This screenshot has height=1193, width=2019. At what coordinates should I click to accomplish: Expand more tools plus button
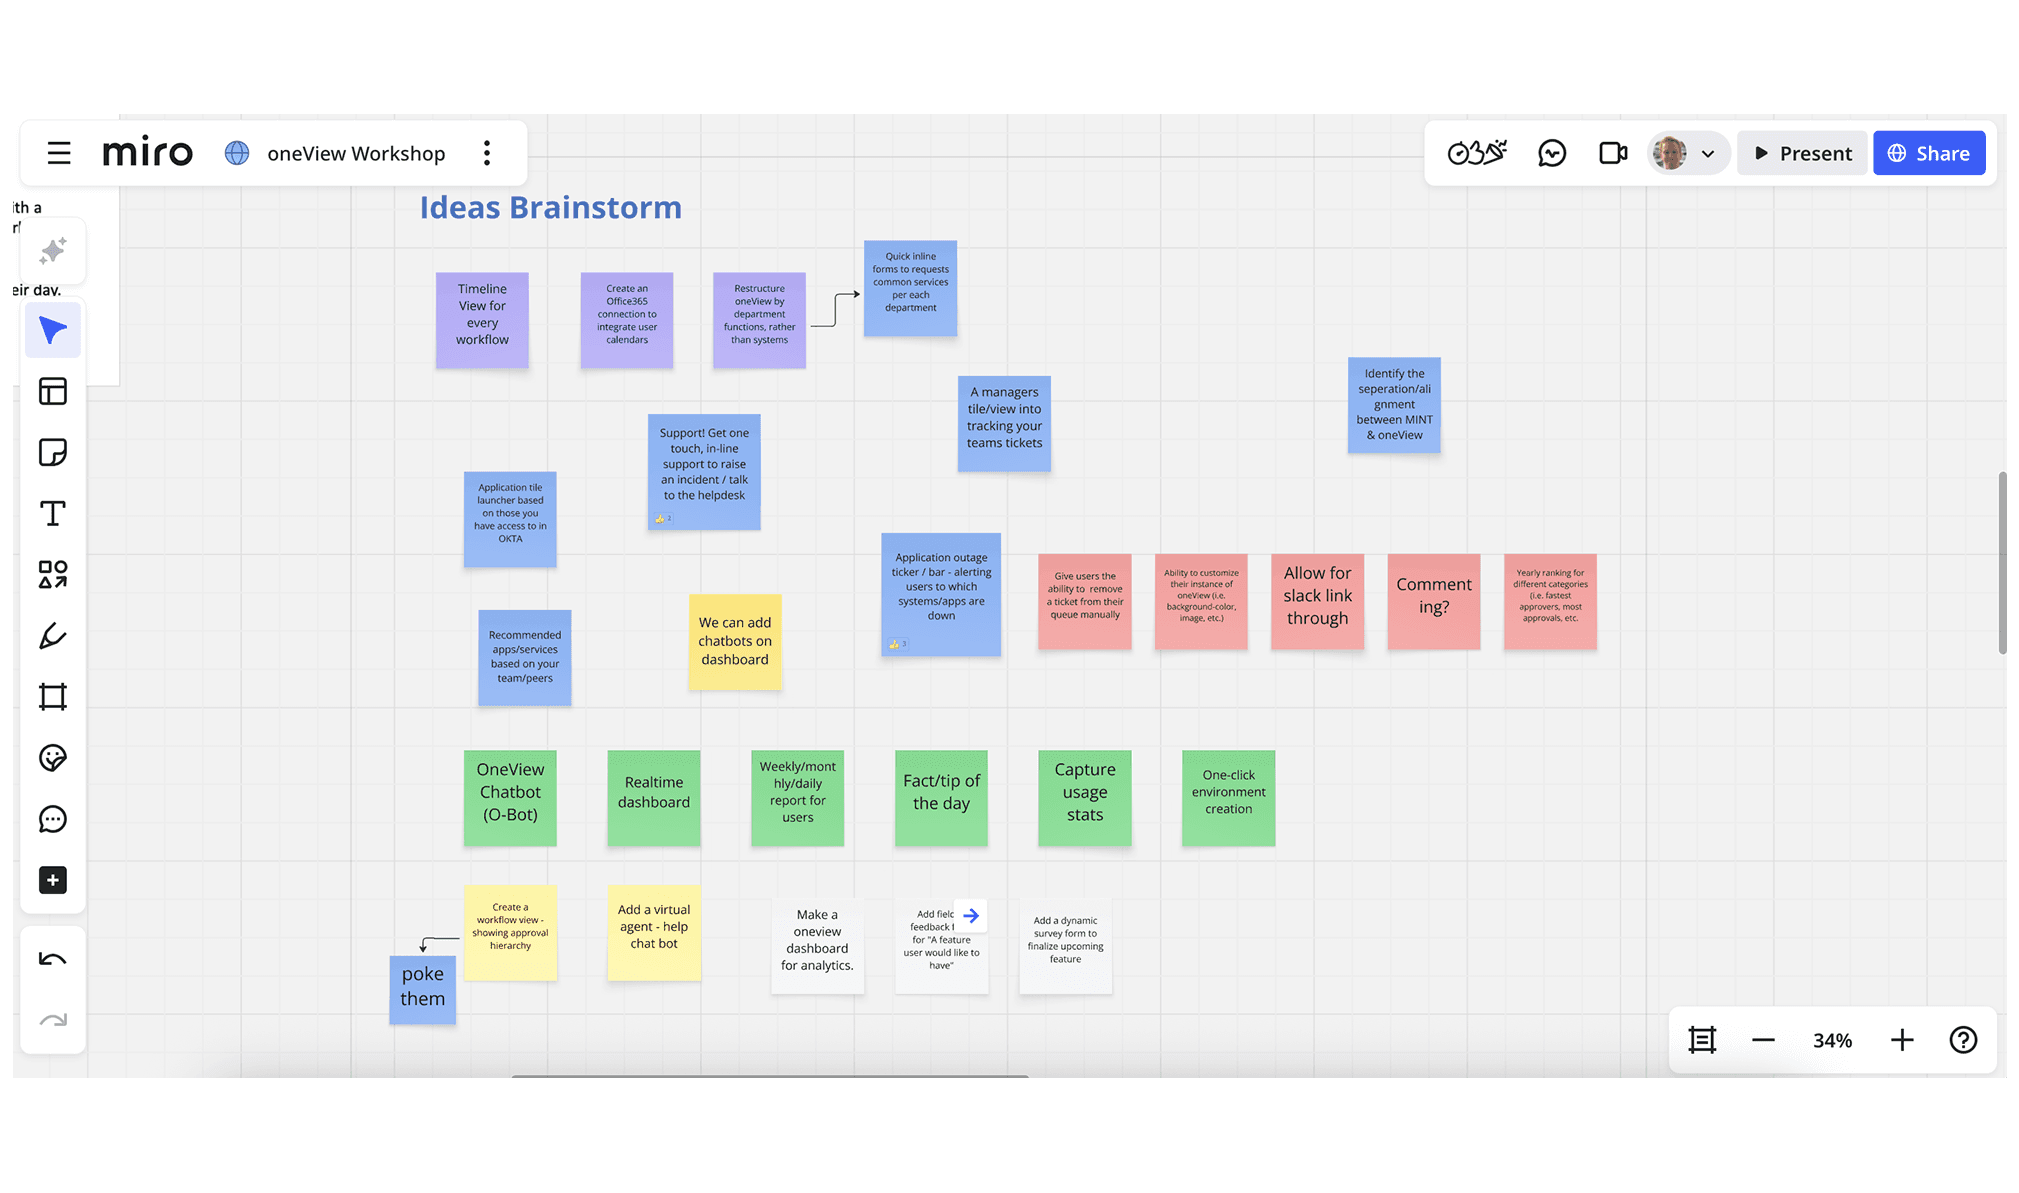click(53, 880)
